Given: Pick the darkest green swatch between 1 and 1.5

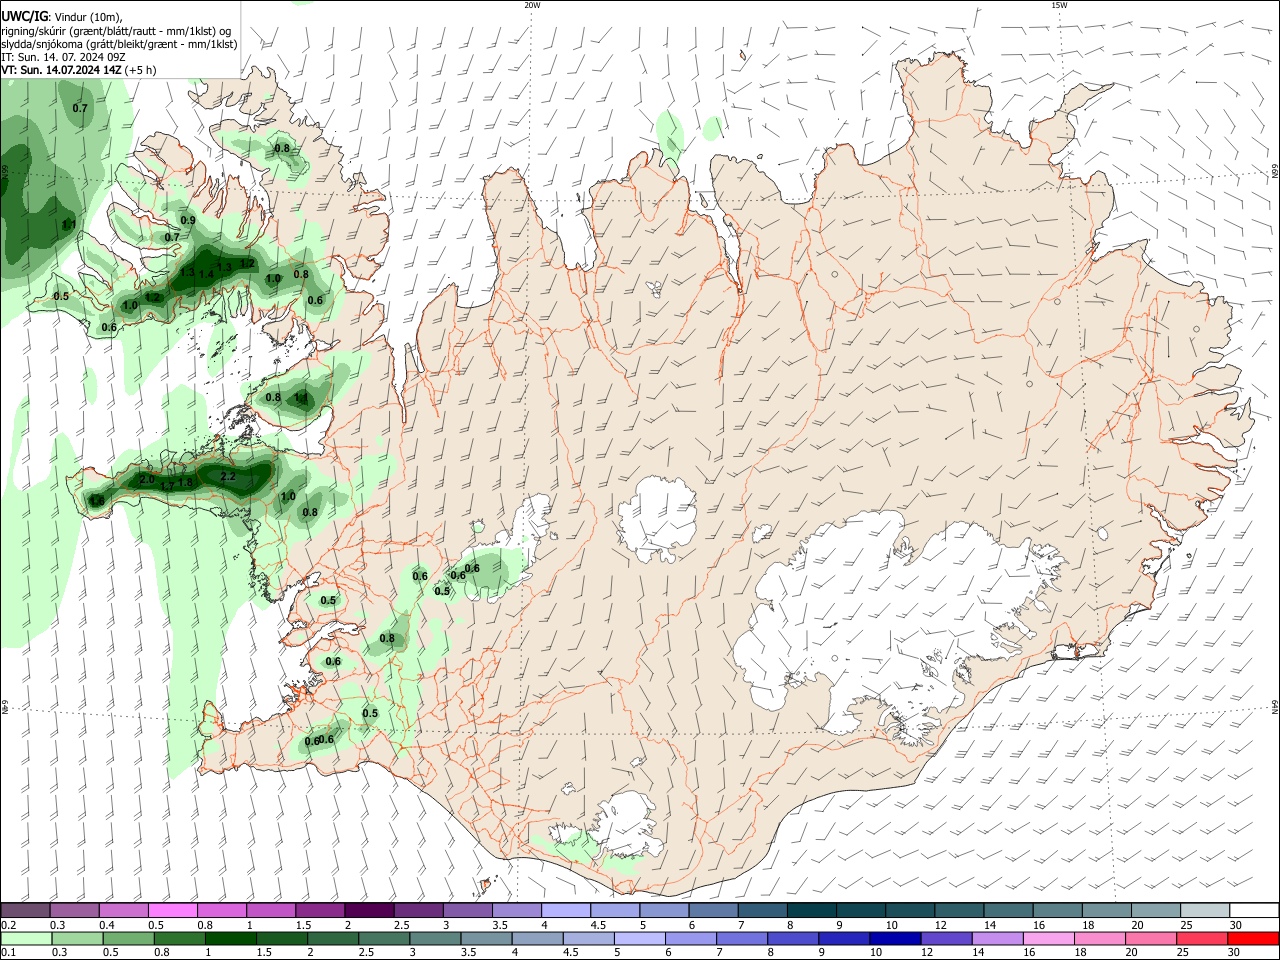Looking at the screenshot, I should pos(230,938).
